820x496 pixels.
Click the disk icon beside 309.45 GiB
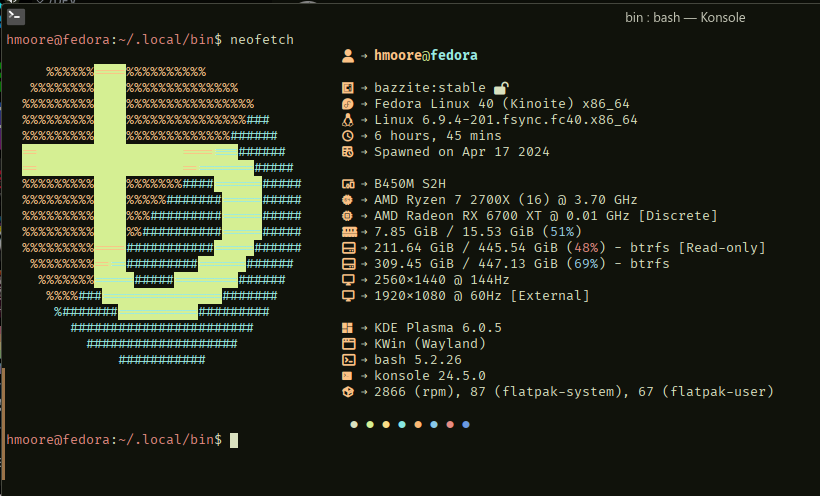(x=348, y=264)
